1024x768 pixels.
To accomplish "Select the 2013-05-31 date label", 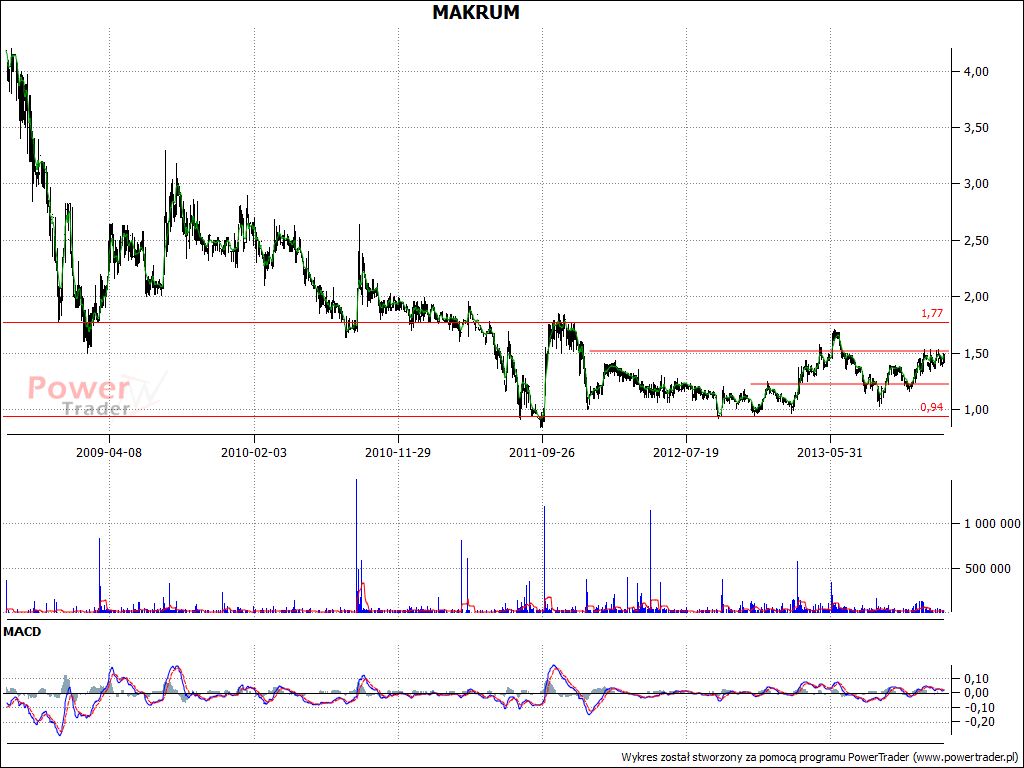I will click(830, 453).
